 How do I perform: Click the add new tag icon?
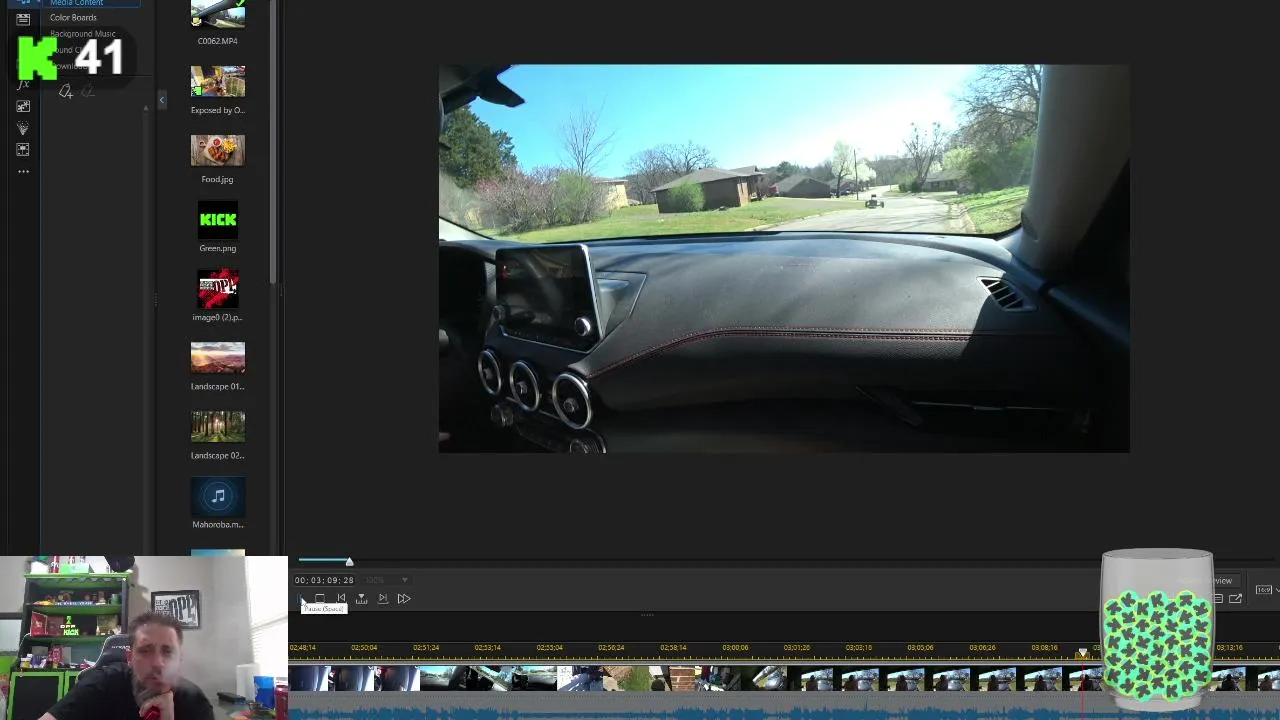65,92
